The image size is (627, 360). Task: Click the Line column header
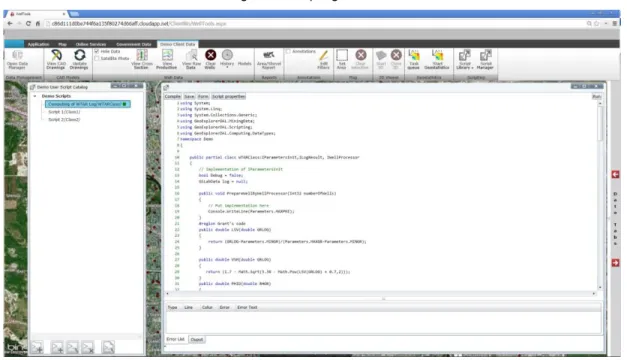(188, 307)
